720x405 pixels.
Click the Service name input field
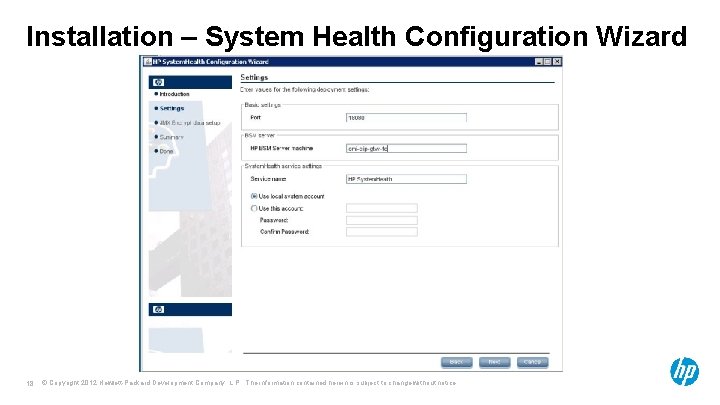click(x=406, y=179)
